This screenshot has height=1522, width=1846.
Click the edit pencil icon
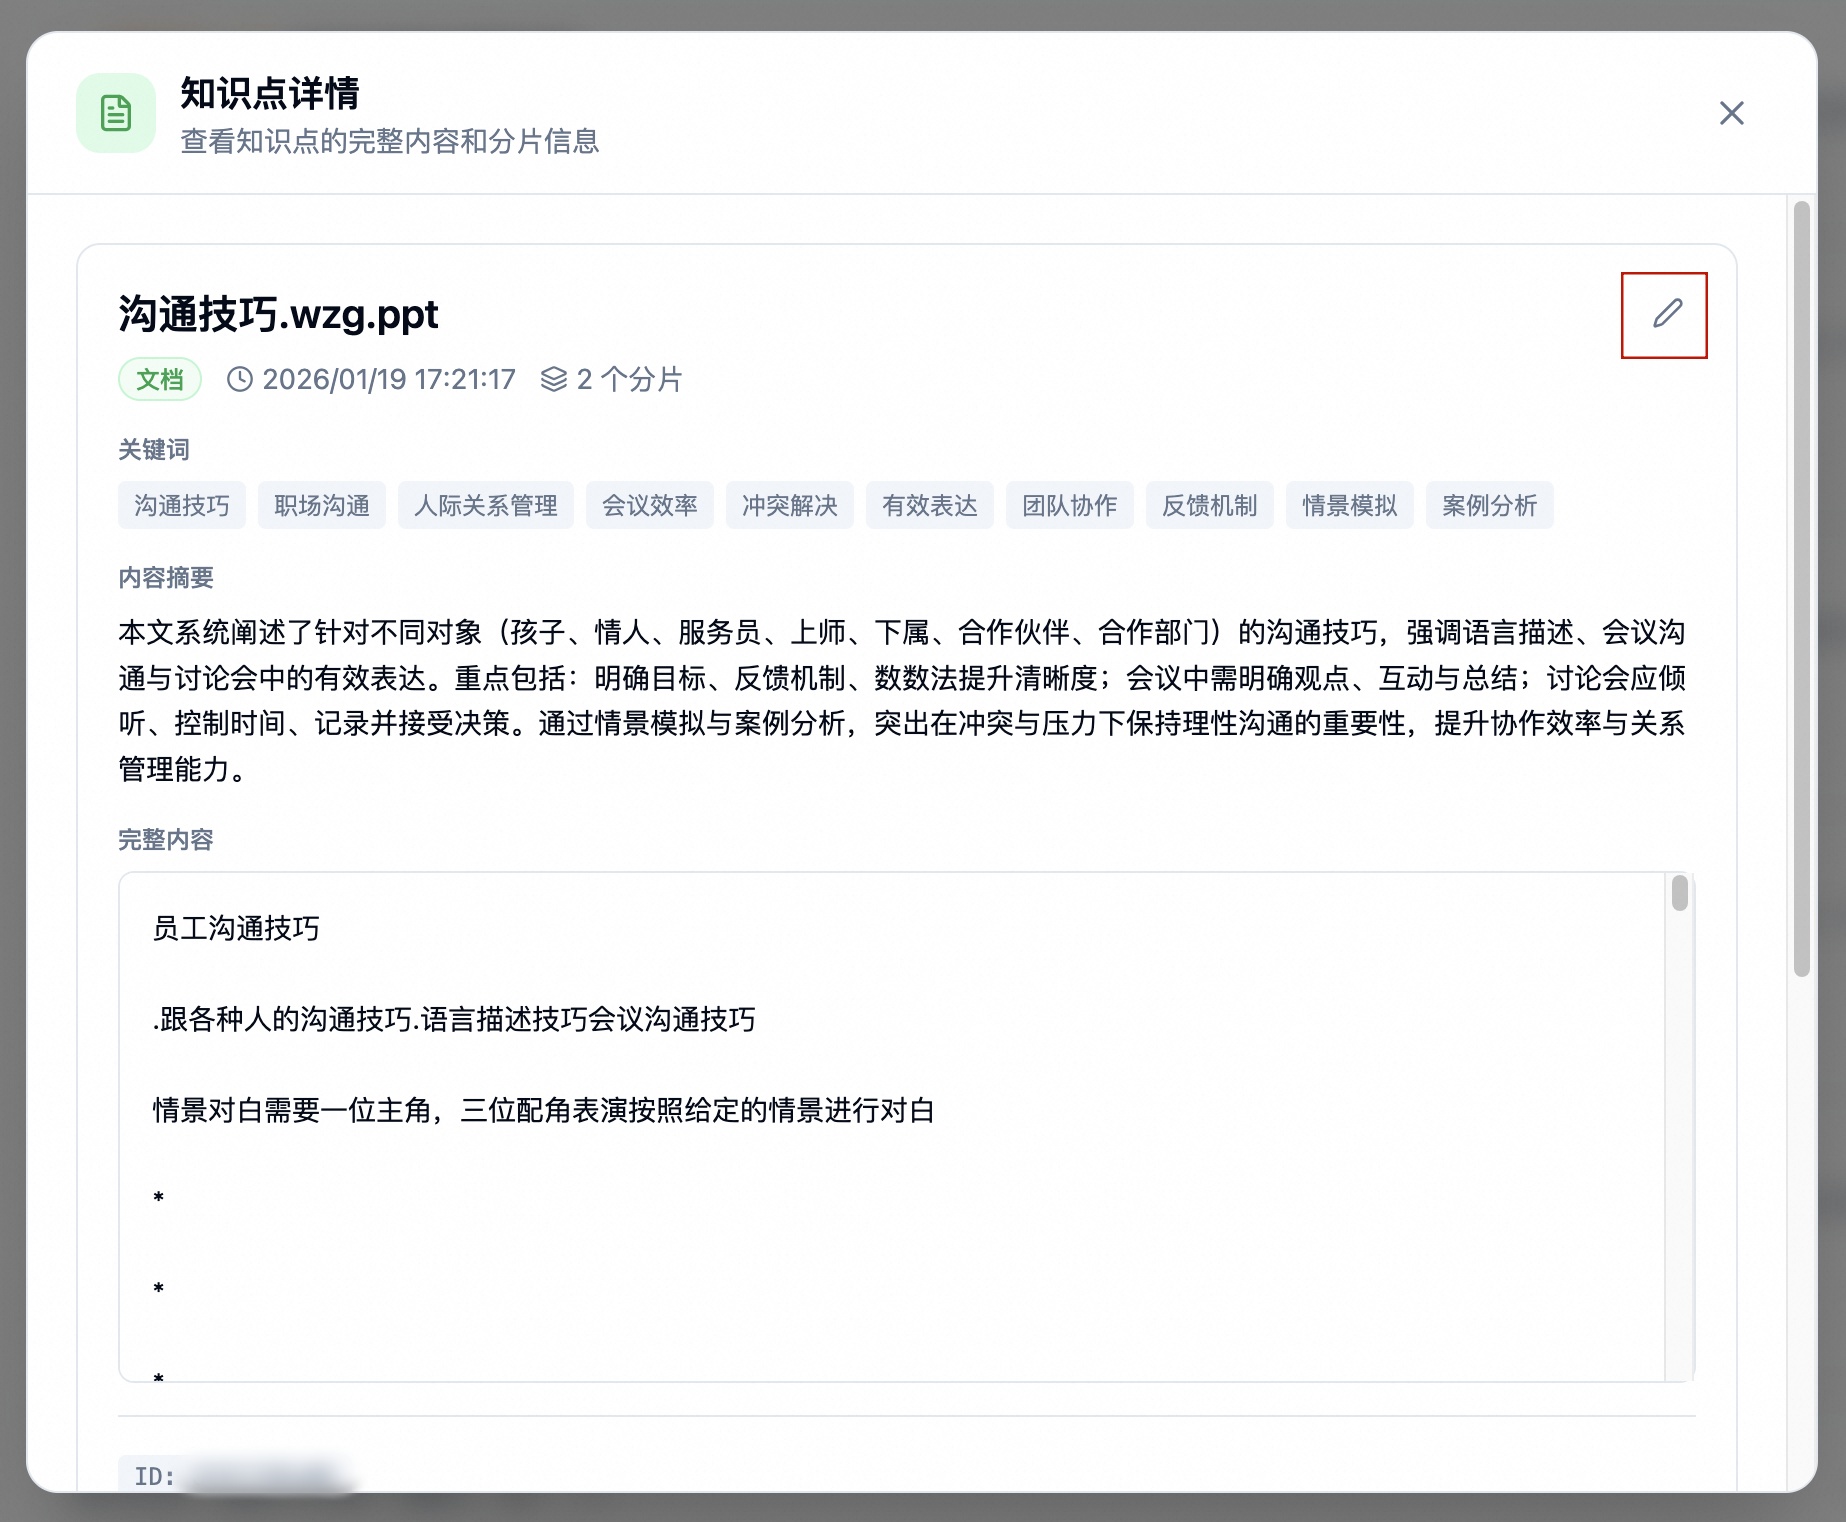[1663, 315]
